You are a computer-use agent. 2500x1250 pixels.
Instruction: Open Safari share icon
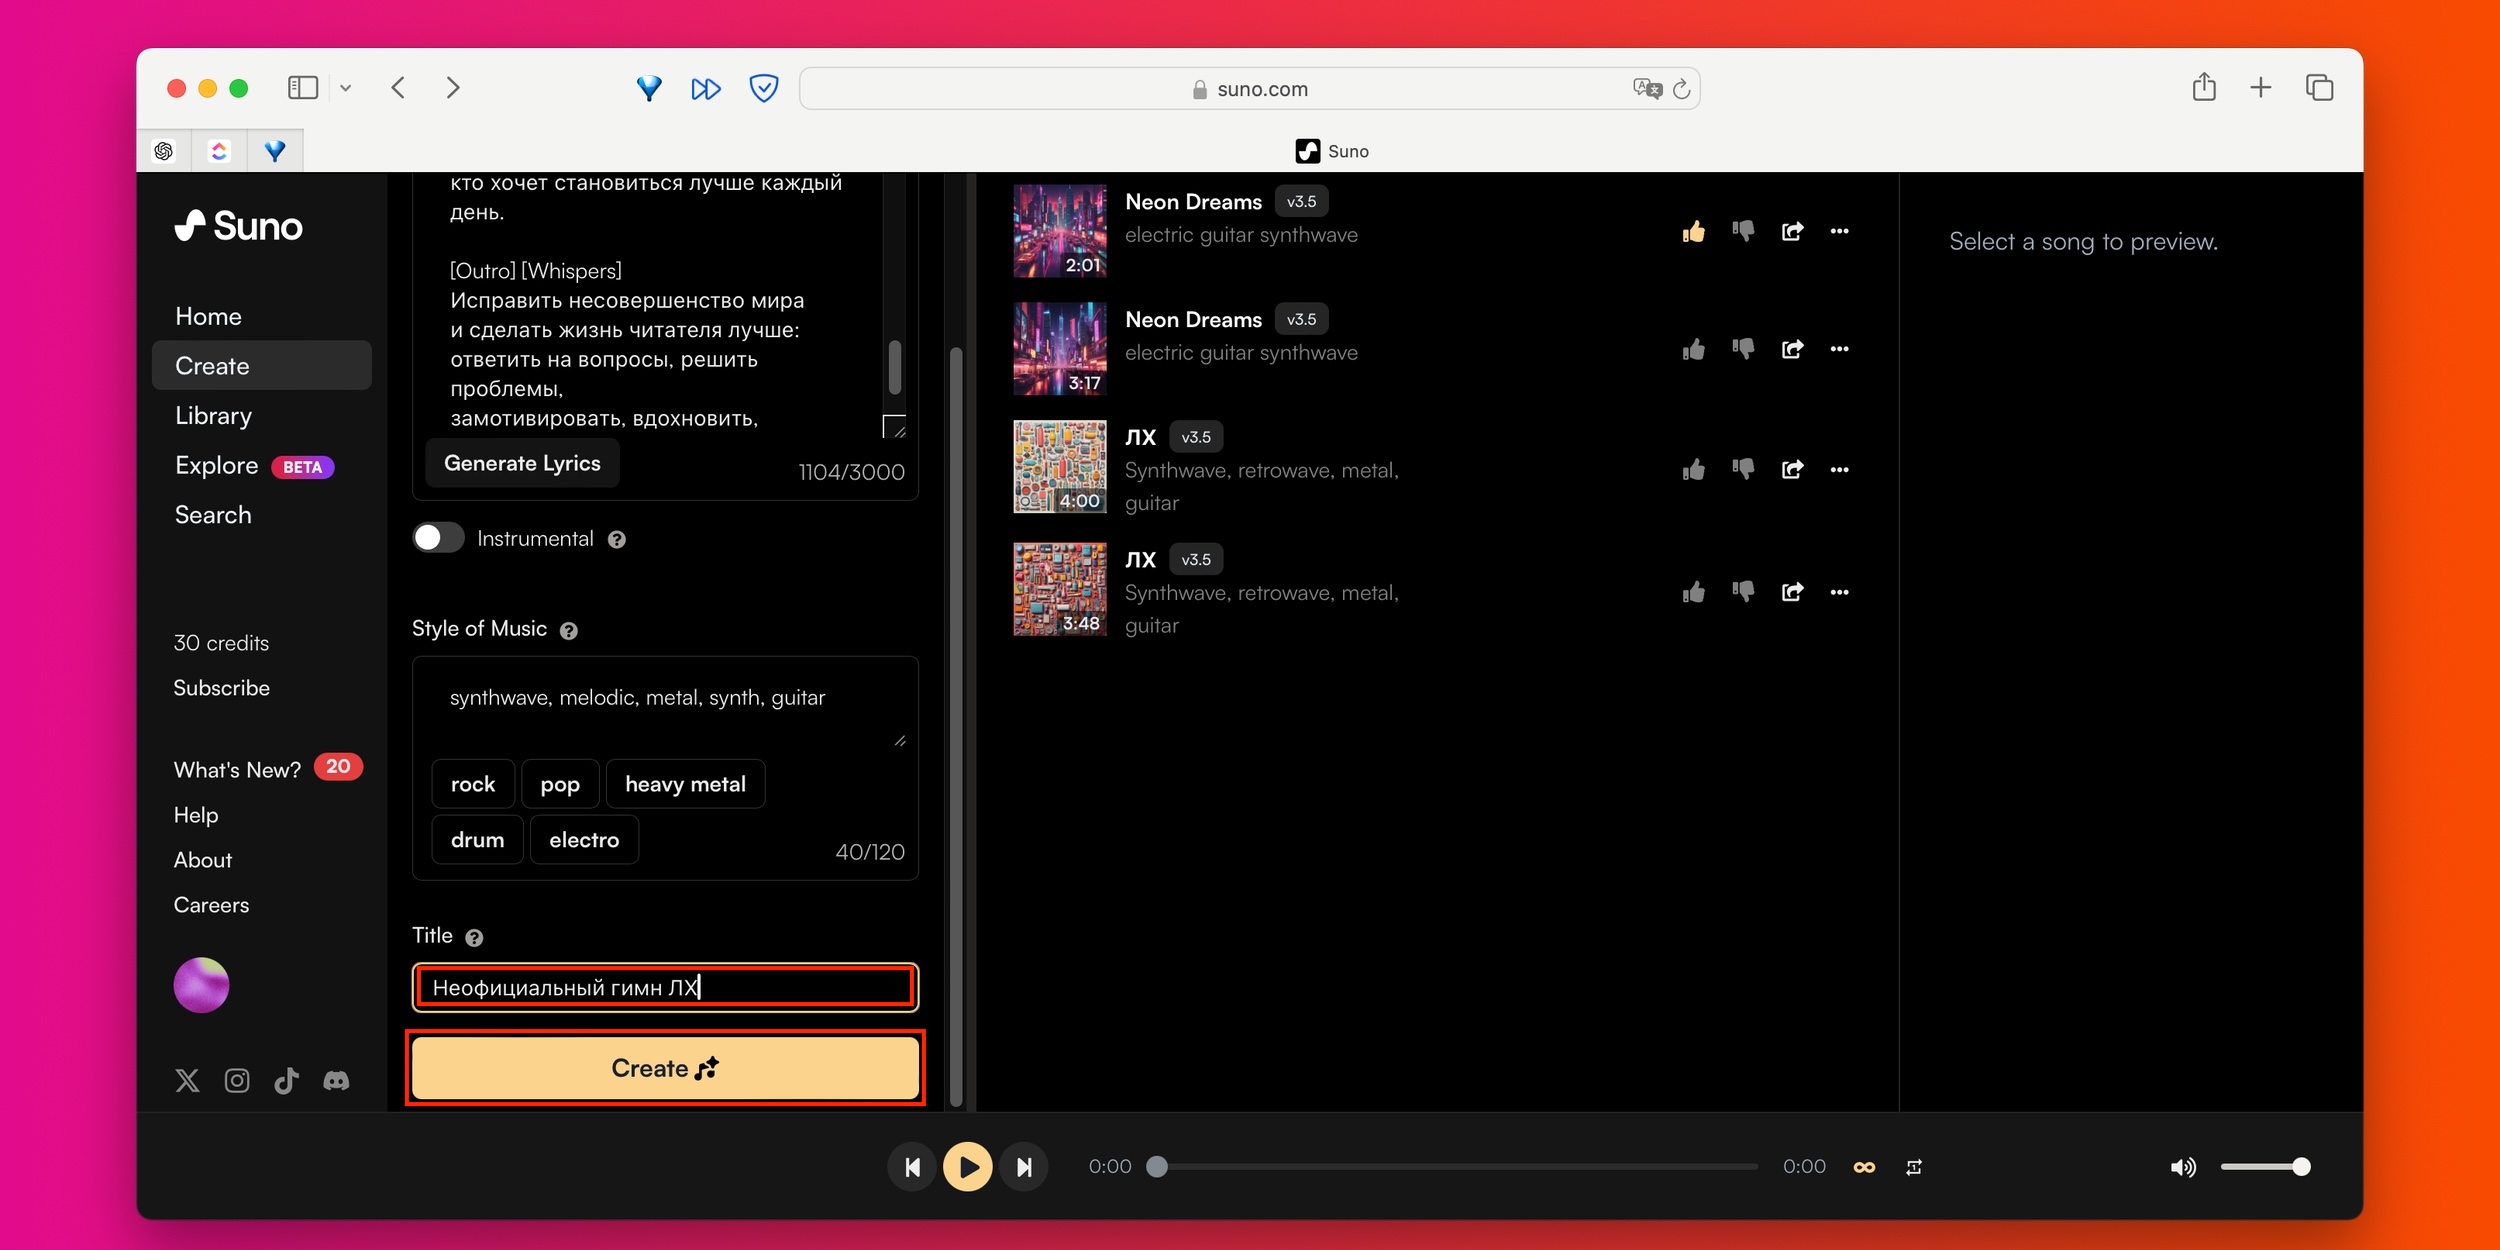[x=2204, y=88]
